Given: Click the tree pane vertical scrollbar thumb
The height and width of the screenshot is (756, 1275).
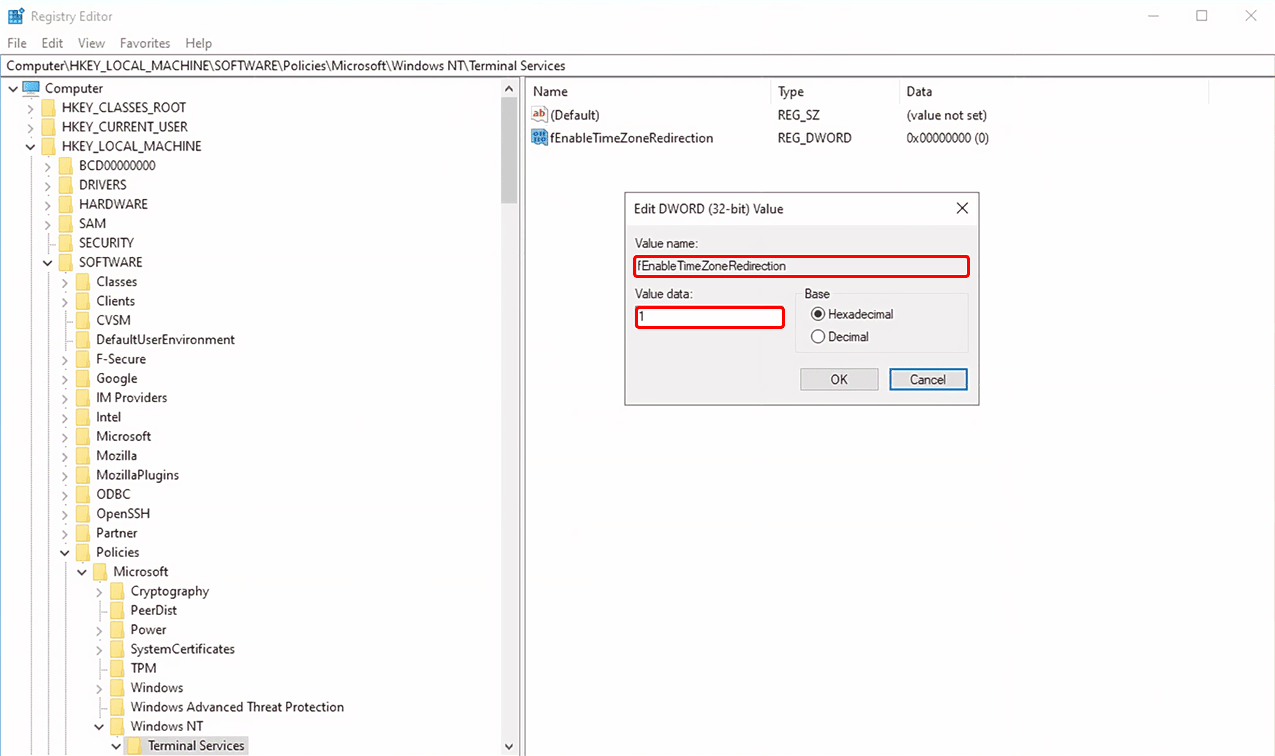Looking at the screenshot, I should click(509, 150).
